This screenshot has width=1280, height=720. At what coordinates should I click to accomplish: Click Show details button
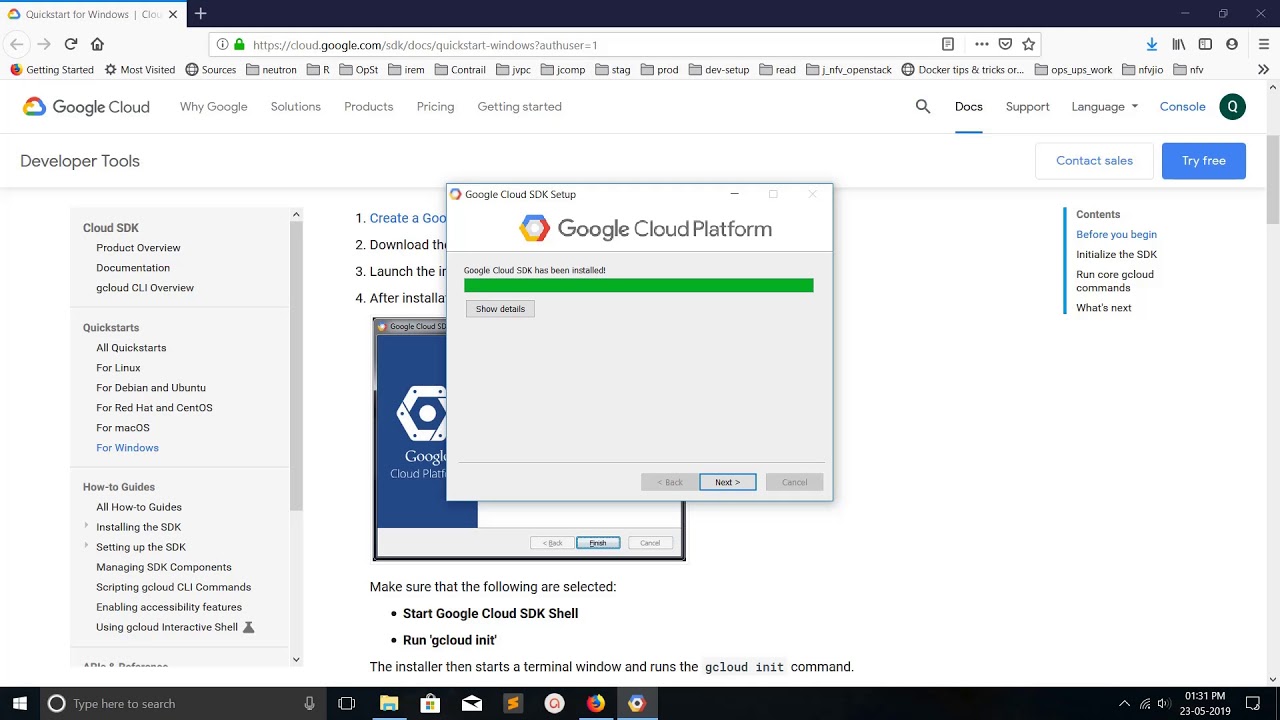click(x=500, y=309)
